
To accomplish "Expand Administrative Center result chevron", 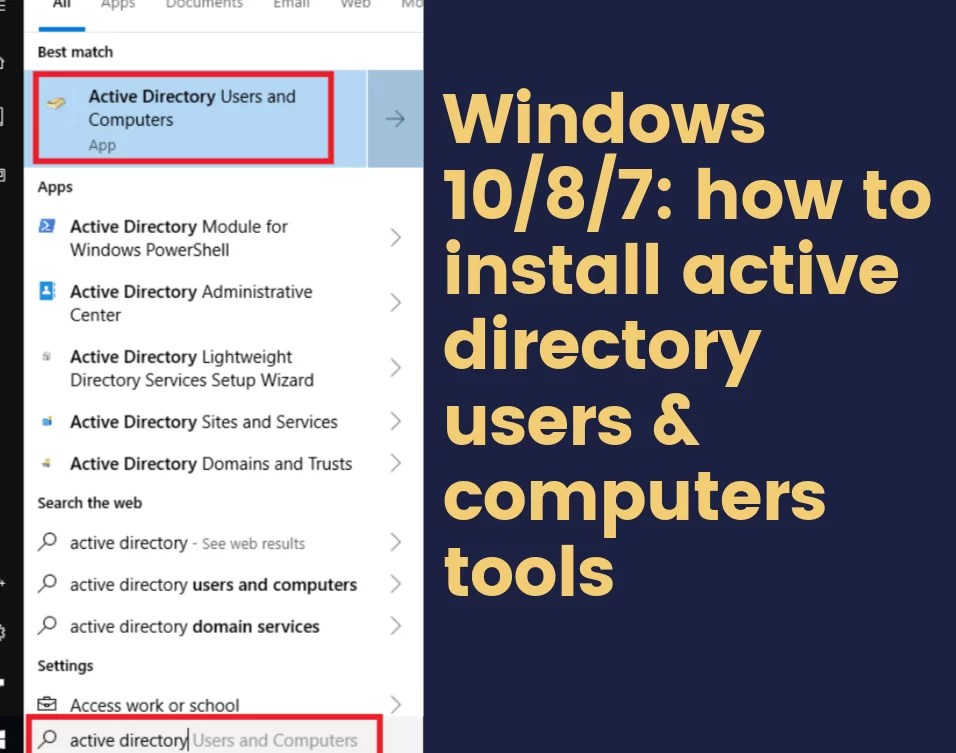I will point(395,302).
